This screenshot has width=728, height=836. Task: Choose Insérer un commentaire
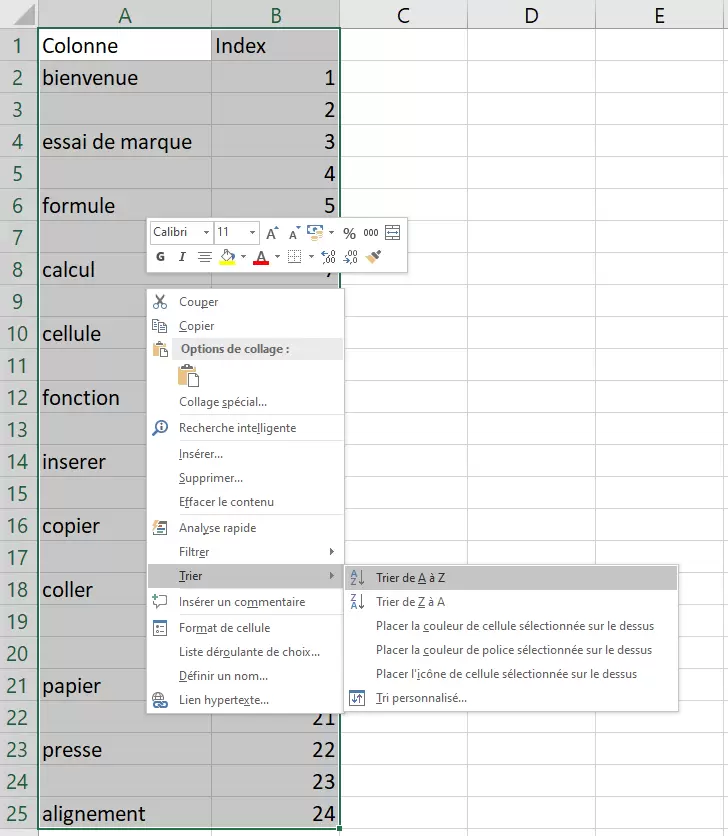[x=245, y=602]
